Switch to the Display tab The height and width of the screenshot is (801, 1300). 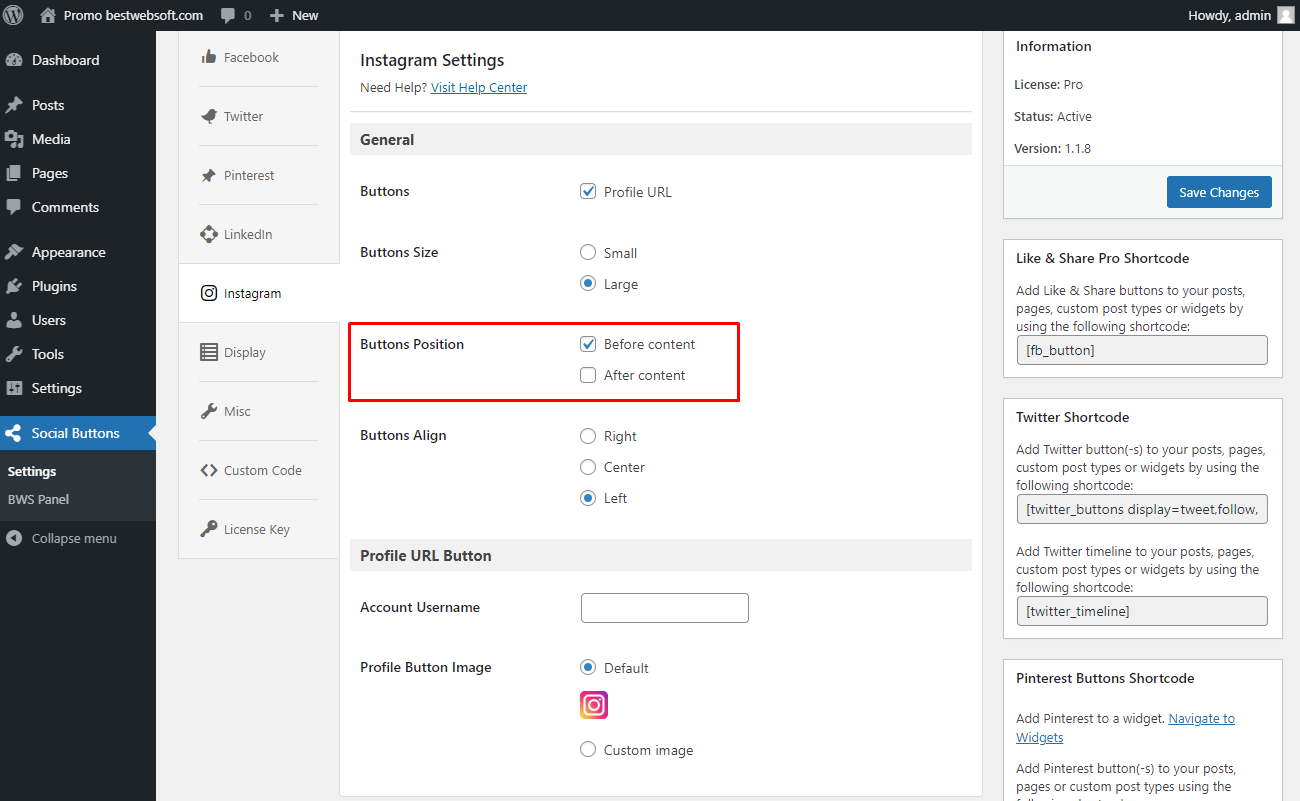click(258, 352)
